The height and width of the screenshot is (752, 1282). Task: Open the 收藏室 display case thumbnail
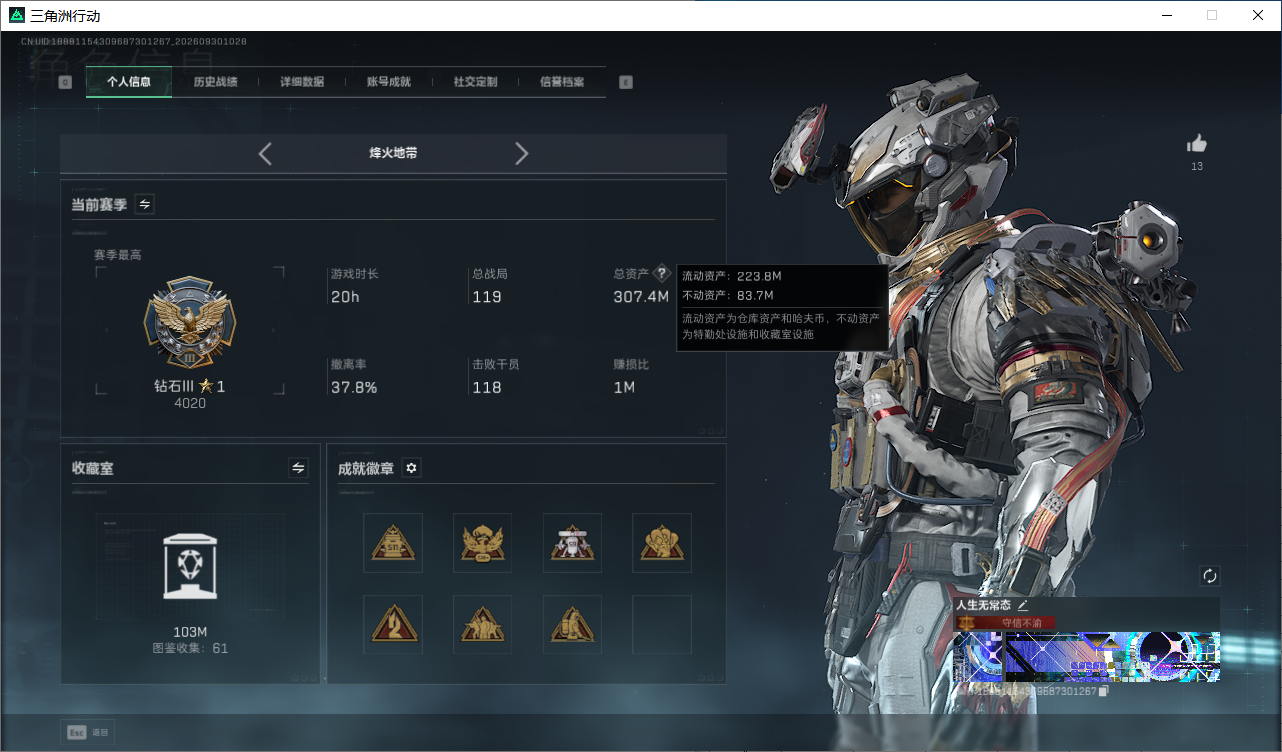(x=190, y=565)
